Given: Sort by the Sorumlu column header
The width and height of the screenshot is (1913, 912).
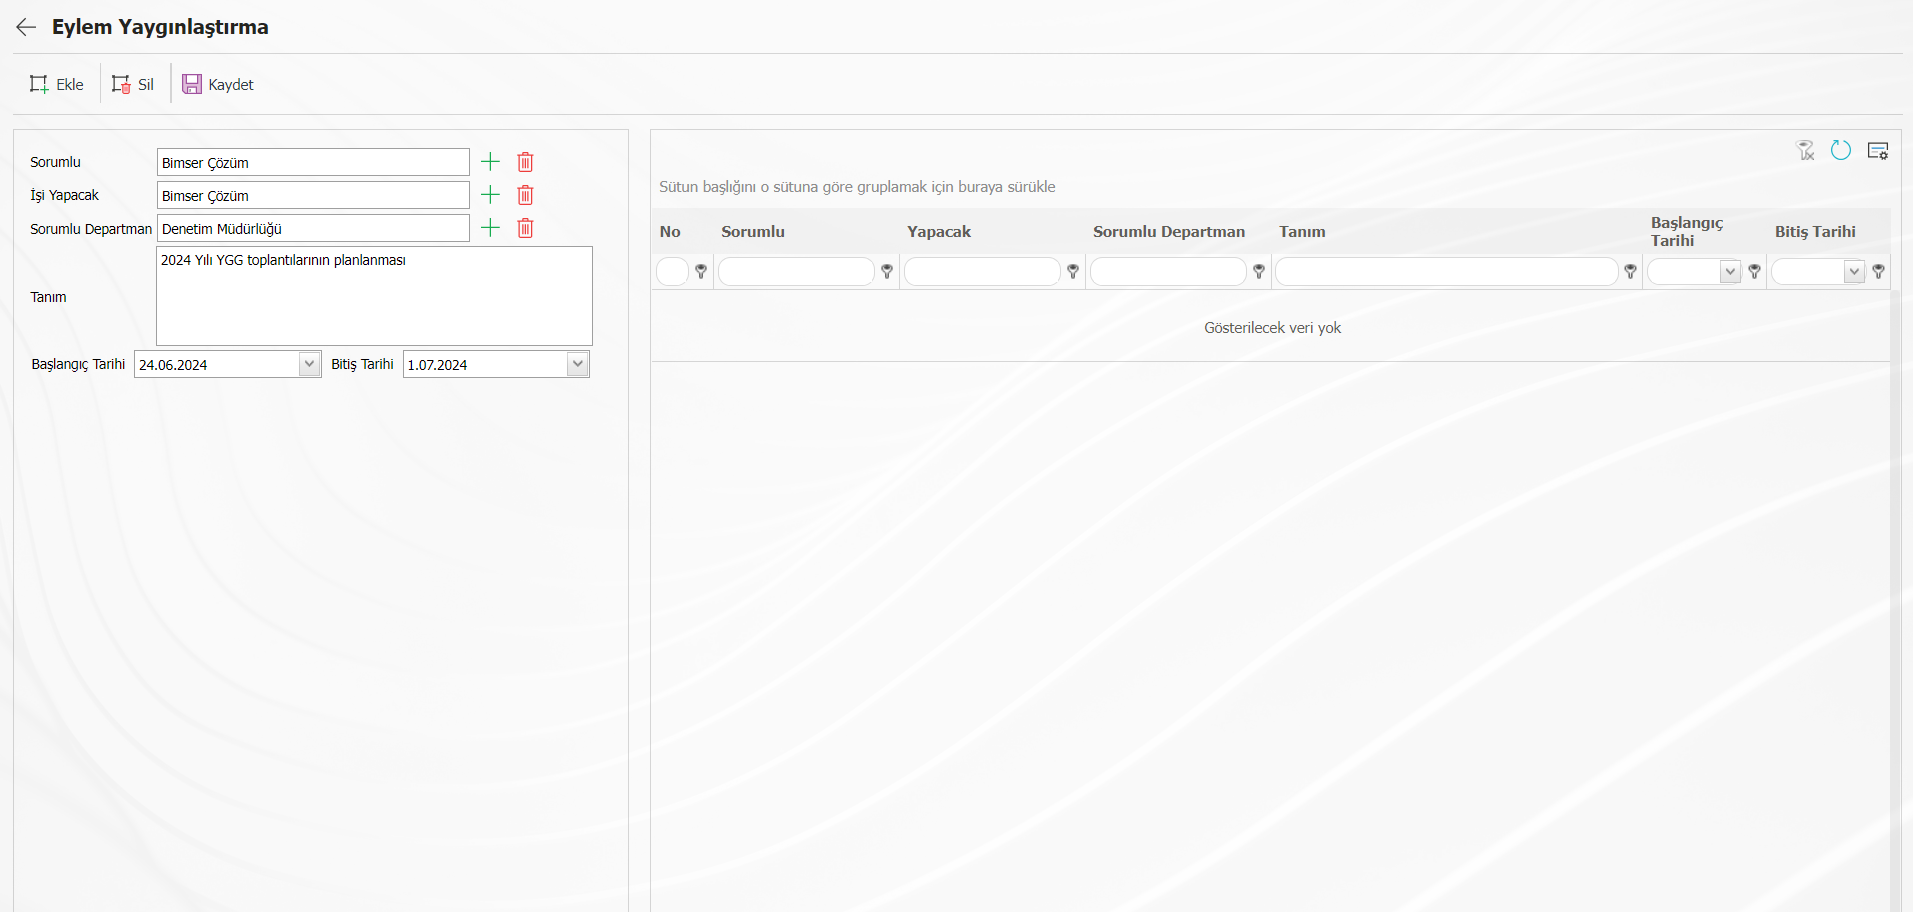Looking at the screenshot, I should tap(753, 231).
